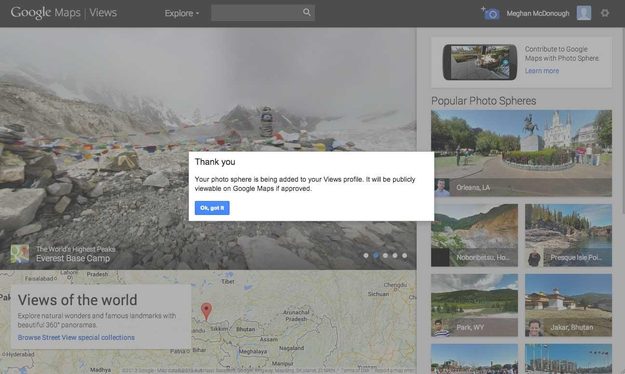
Task: Click the Popular Photo Spheres heading
Action: [483, 101]
